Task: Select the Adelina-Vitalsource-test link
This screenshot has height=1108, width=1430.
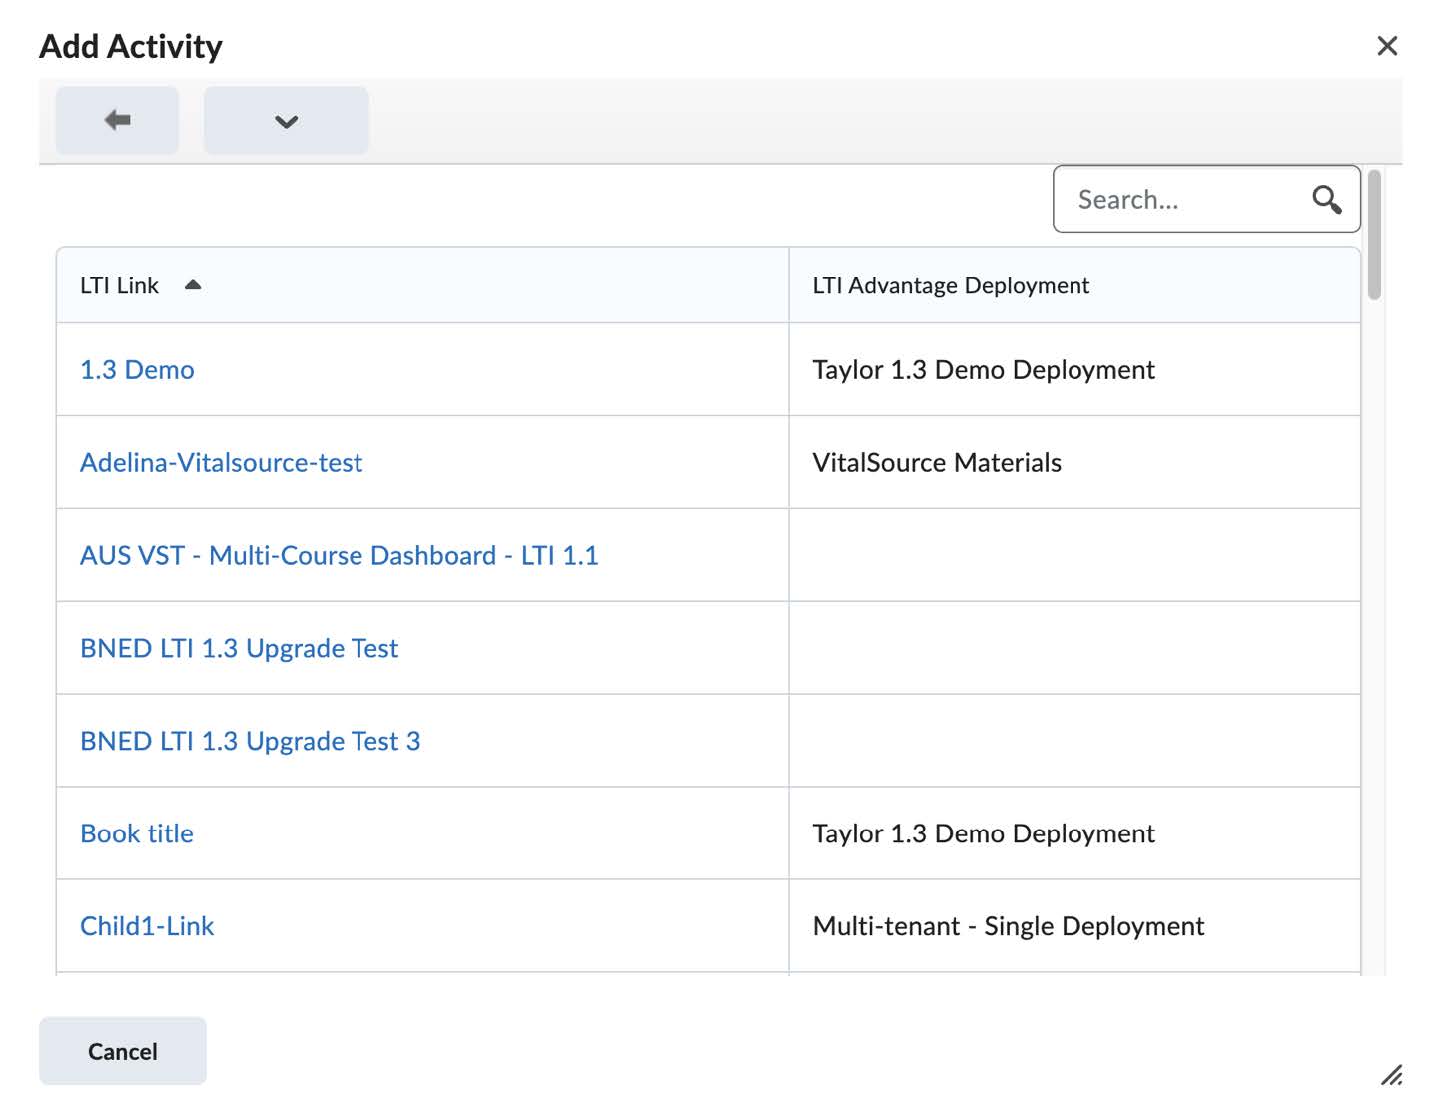Action: [221, 463]
